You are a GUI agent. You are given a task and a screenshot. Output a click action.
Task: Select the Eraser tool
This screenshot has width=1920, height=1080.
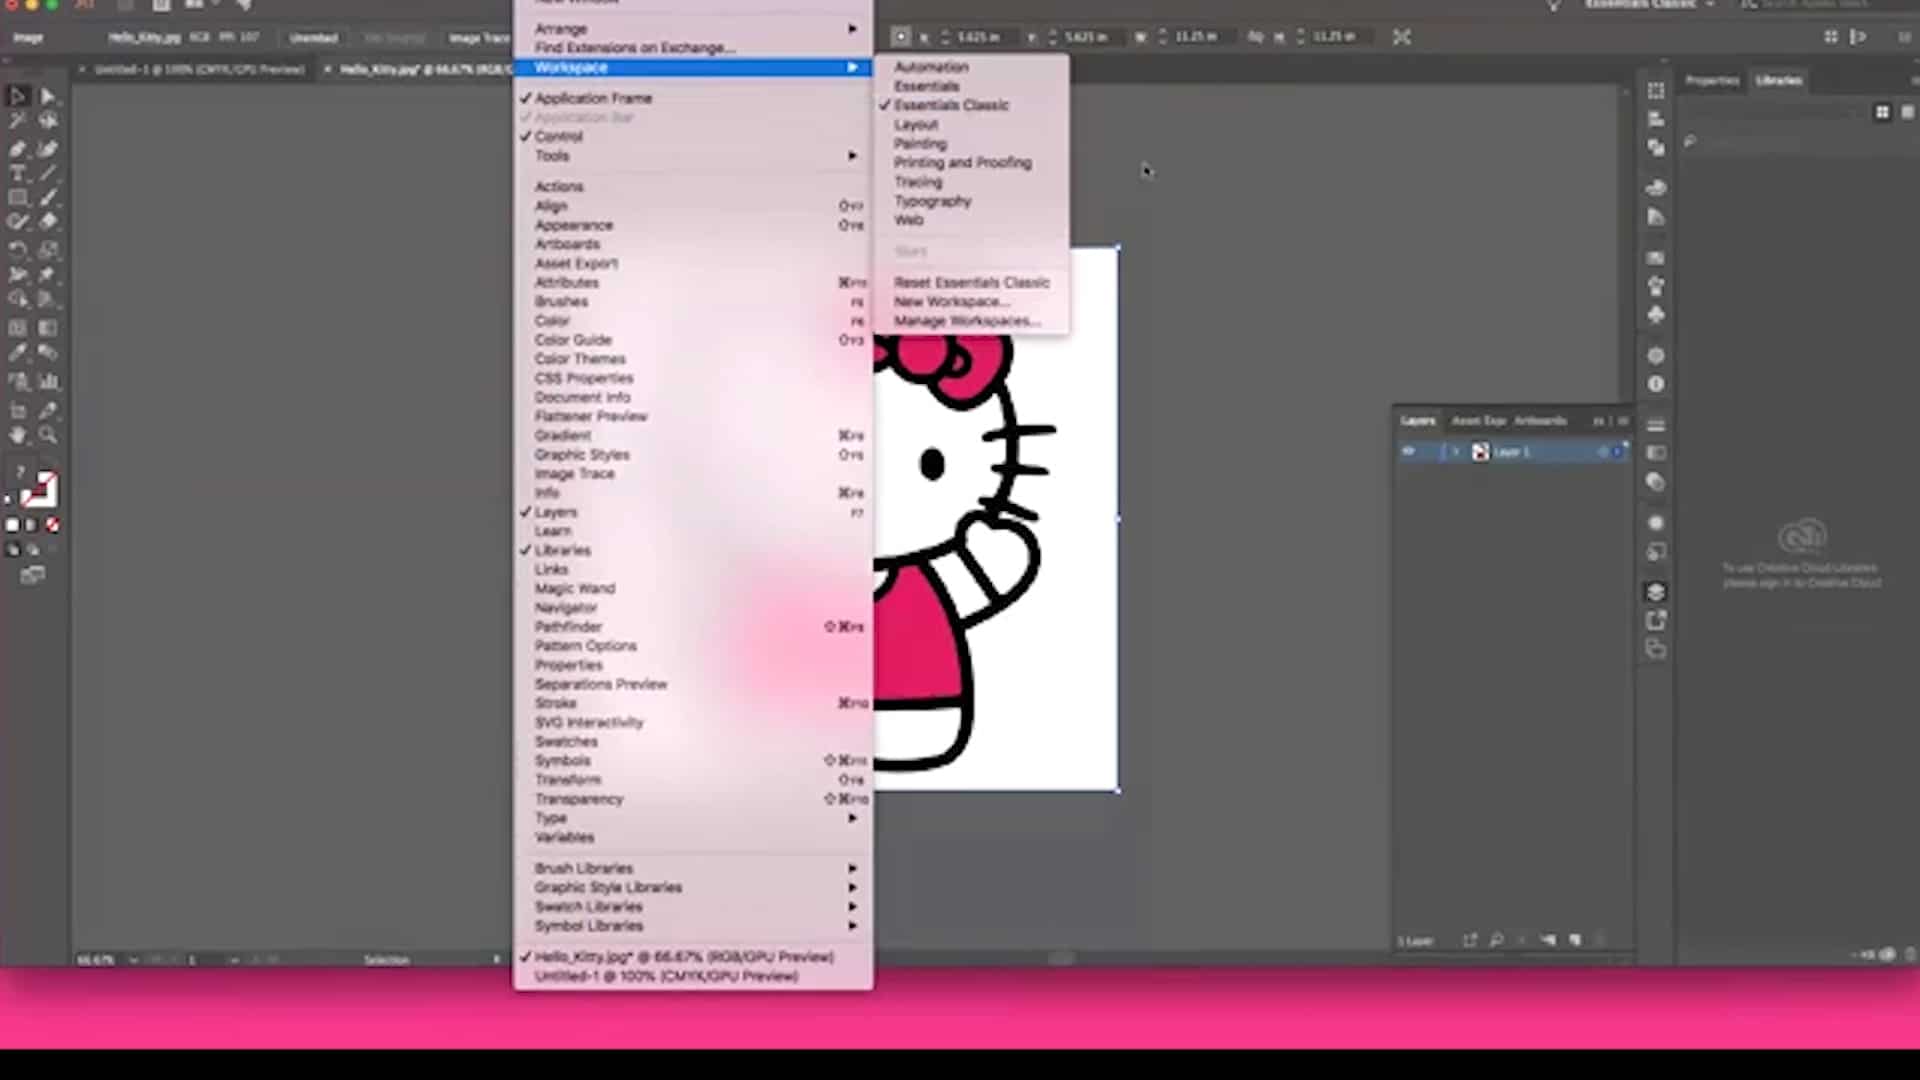point(47,222)
